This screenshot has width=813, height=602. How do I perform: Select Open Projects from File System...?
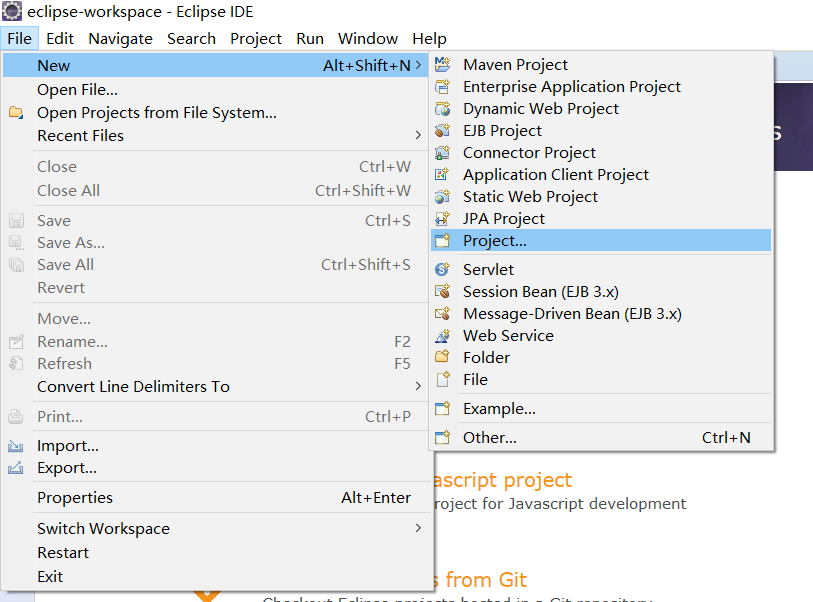[x=215, y=113]
